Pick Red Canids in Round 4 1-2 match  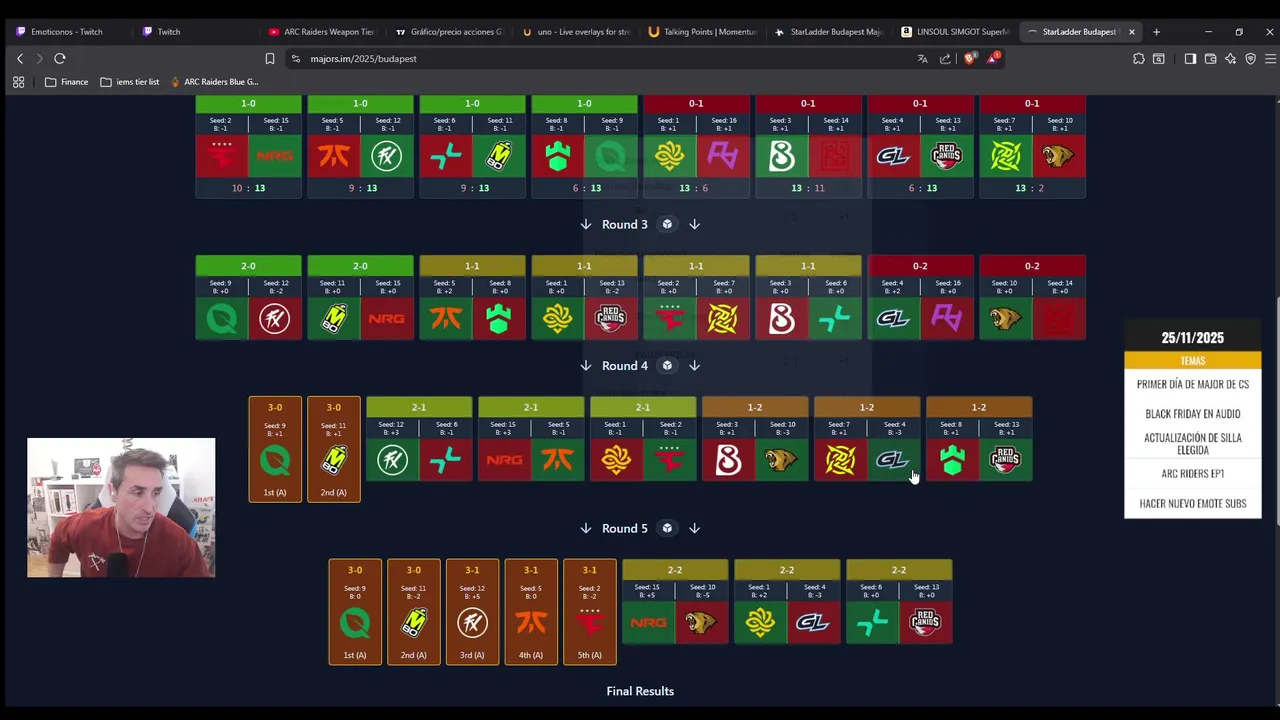(x=1005, y=460)
